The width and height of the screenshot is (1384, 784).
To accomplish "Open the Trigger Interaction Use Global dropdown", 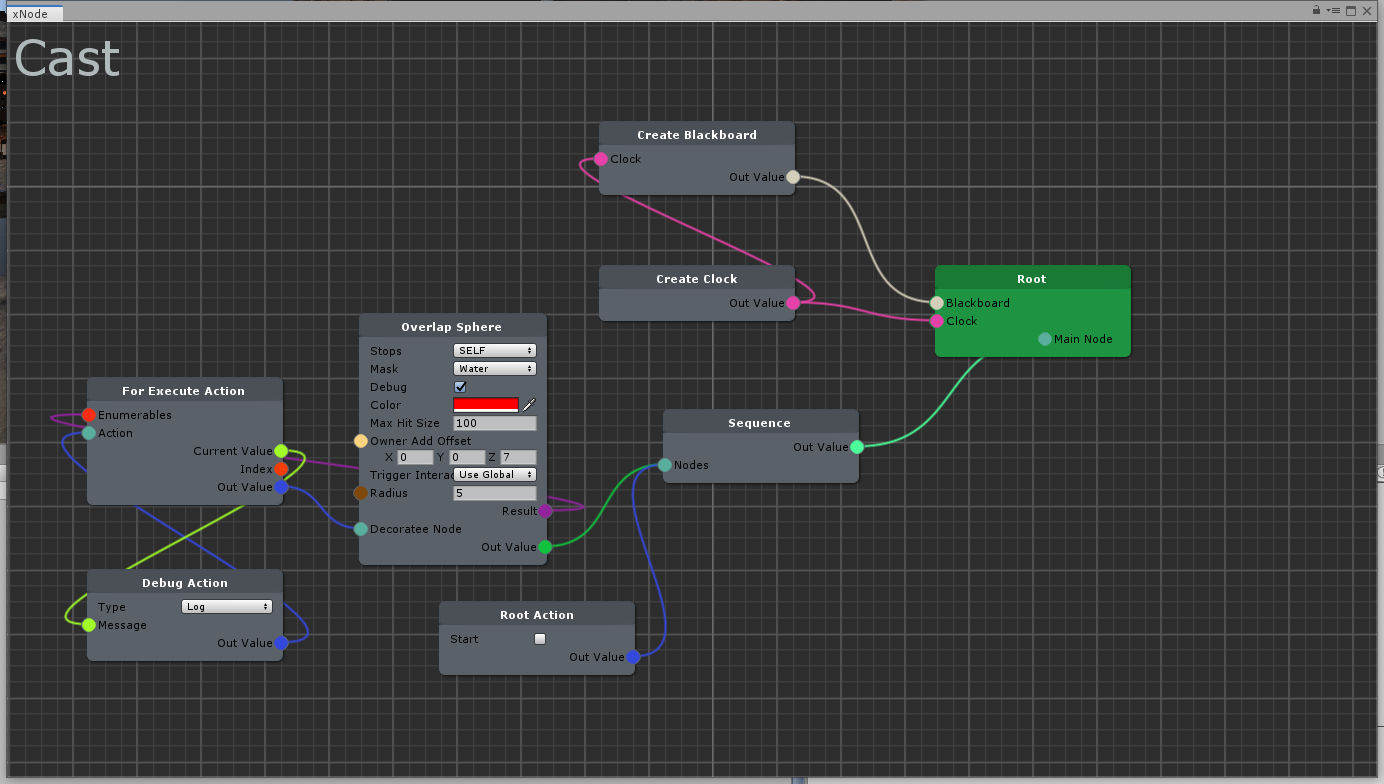I will [495, 475].
